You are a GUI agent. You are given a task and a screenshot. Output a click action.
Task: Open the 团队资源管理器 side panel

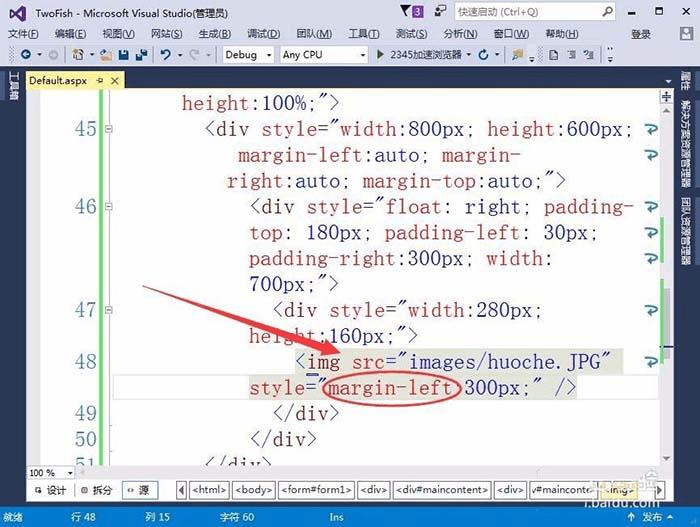click(685, 231)
